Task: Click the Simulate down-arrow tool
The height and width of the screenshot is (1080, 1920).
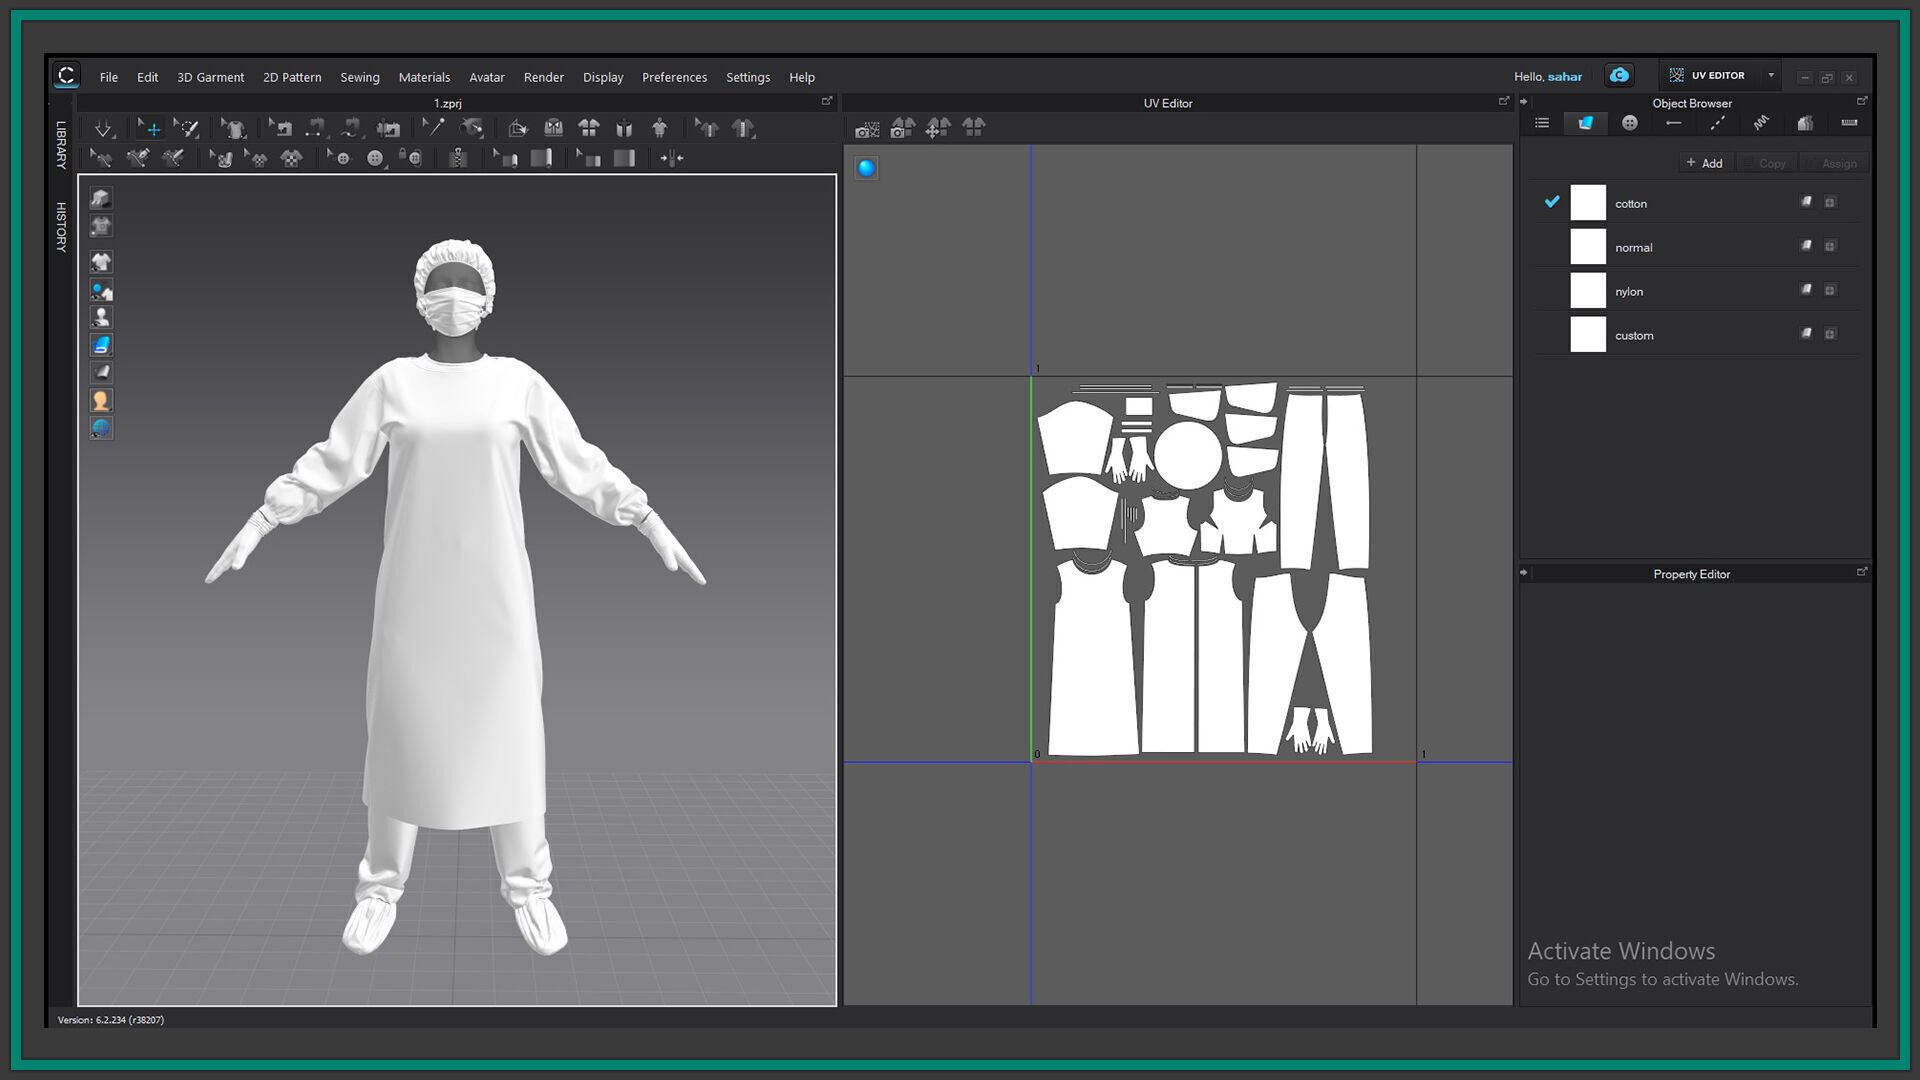Action: click(103, 128)
